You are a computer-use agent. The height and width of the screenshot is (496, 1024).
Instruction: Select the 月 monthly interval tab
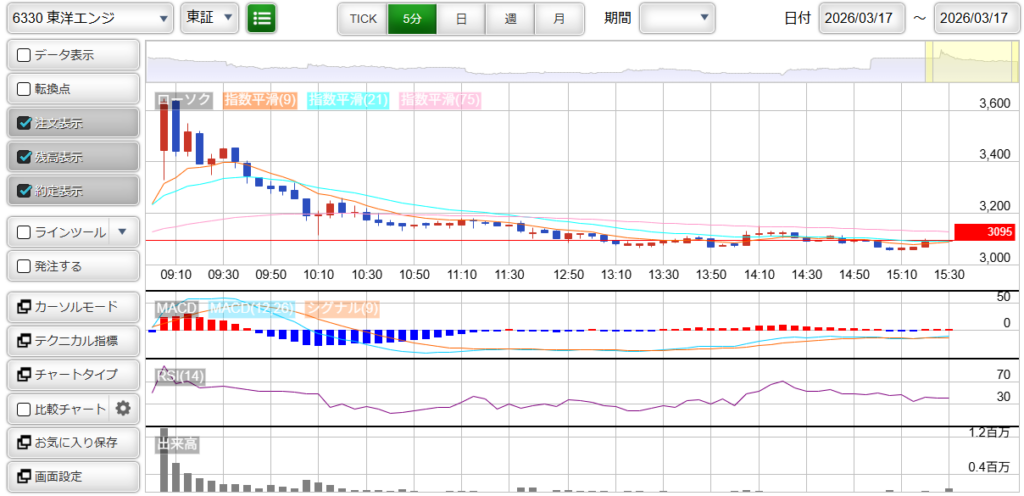559,18
